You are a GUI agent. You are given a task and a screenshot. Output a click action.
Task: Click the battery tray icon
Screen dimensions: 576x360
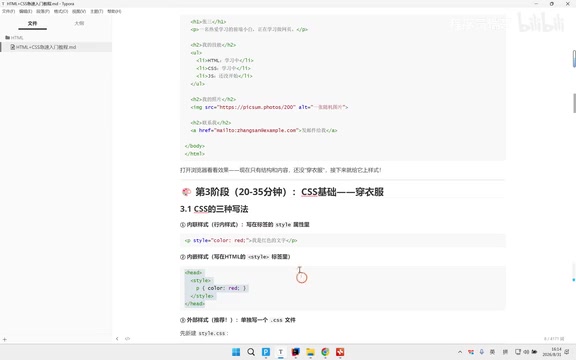tap(534, 352)
